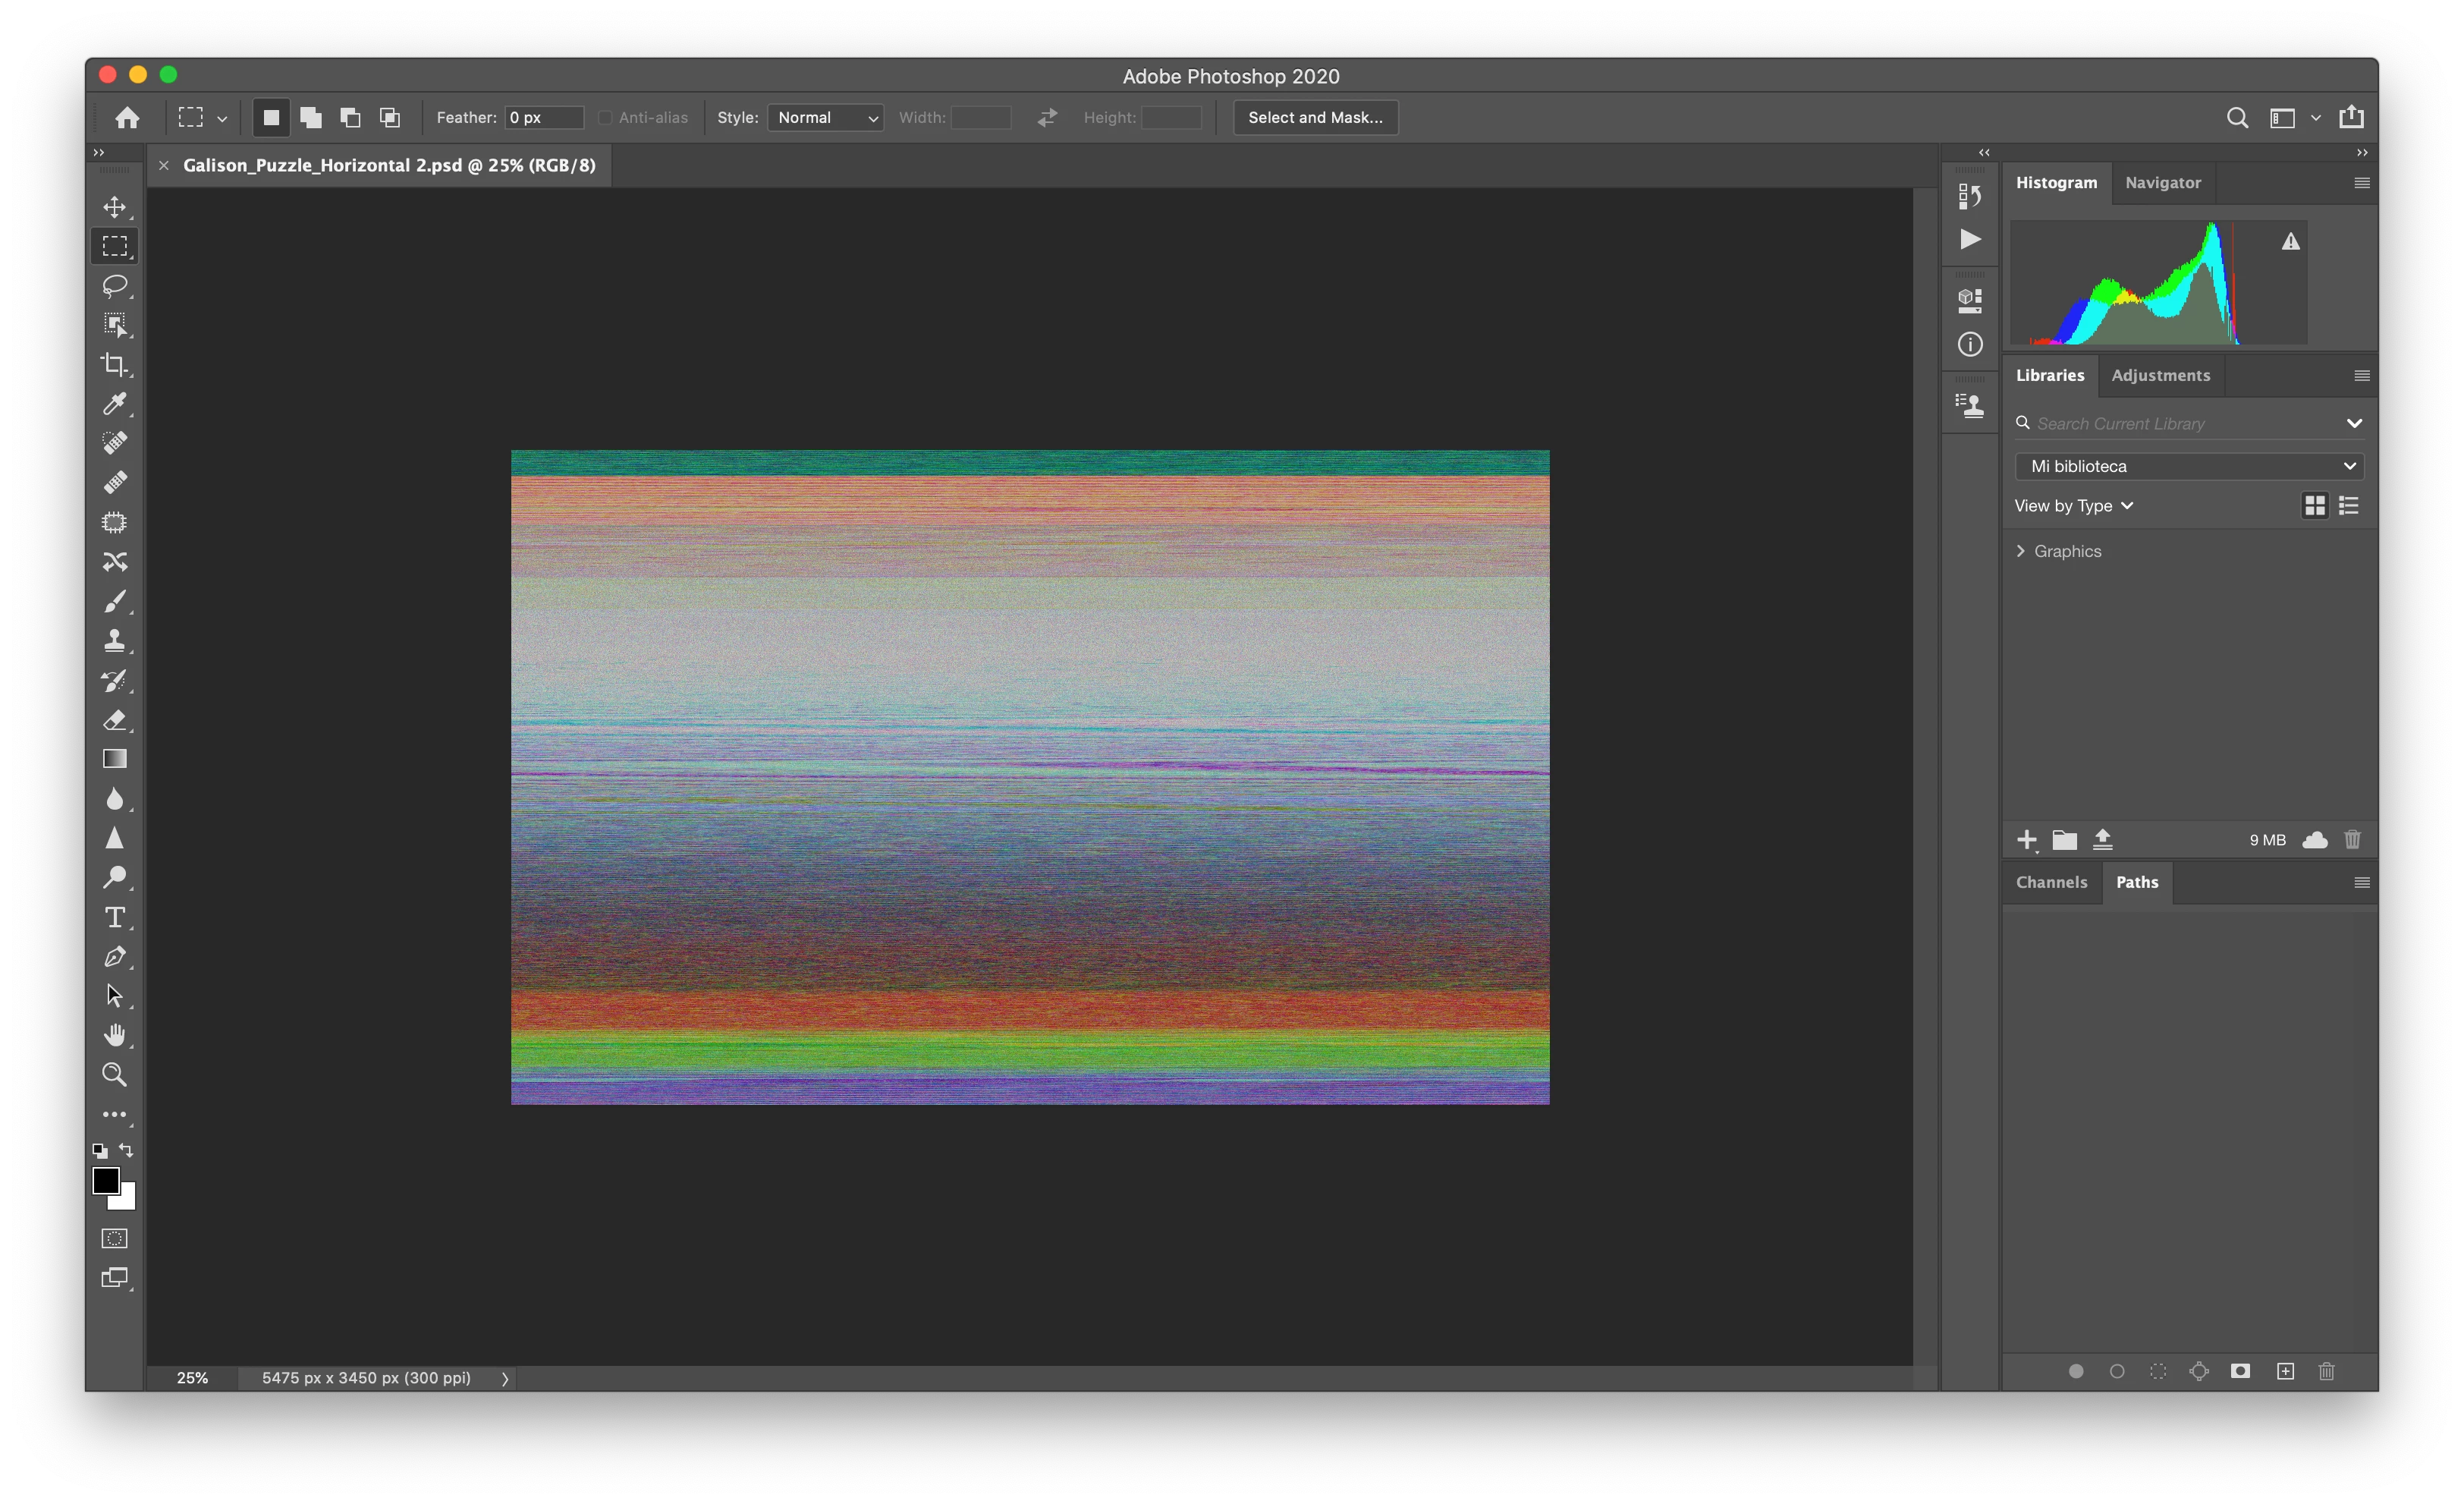Select the Gradient tool
This screenshot has height=1504, width=2464.
click(115, 759)
